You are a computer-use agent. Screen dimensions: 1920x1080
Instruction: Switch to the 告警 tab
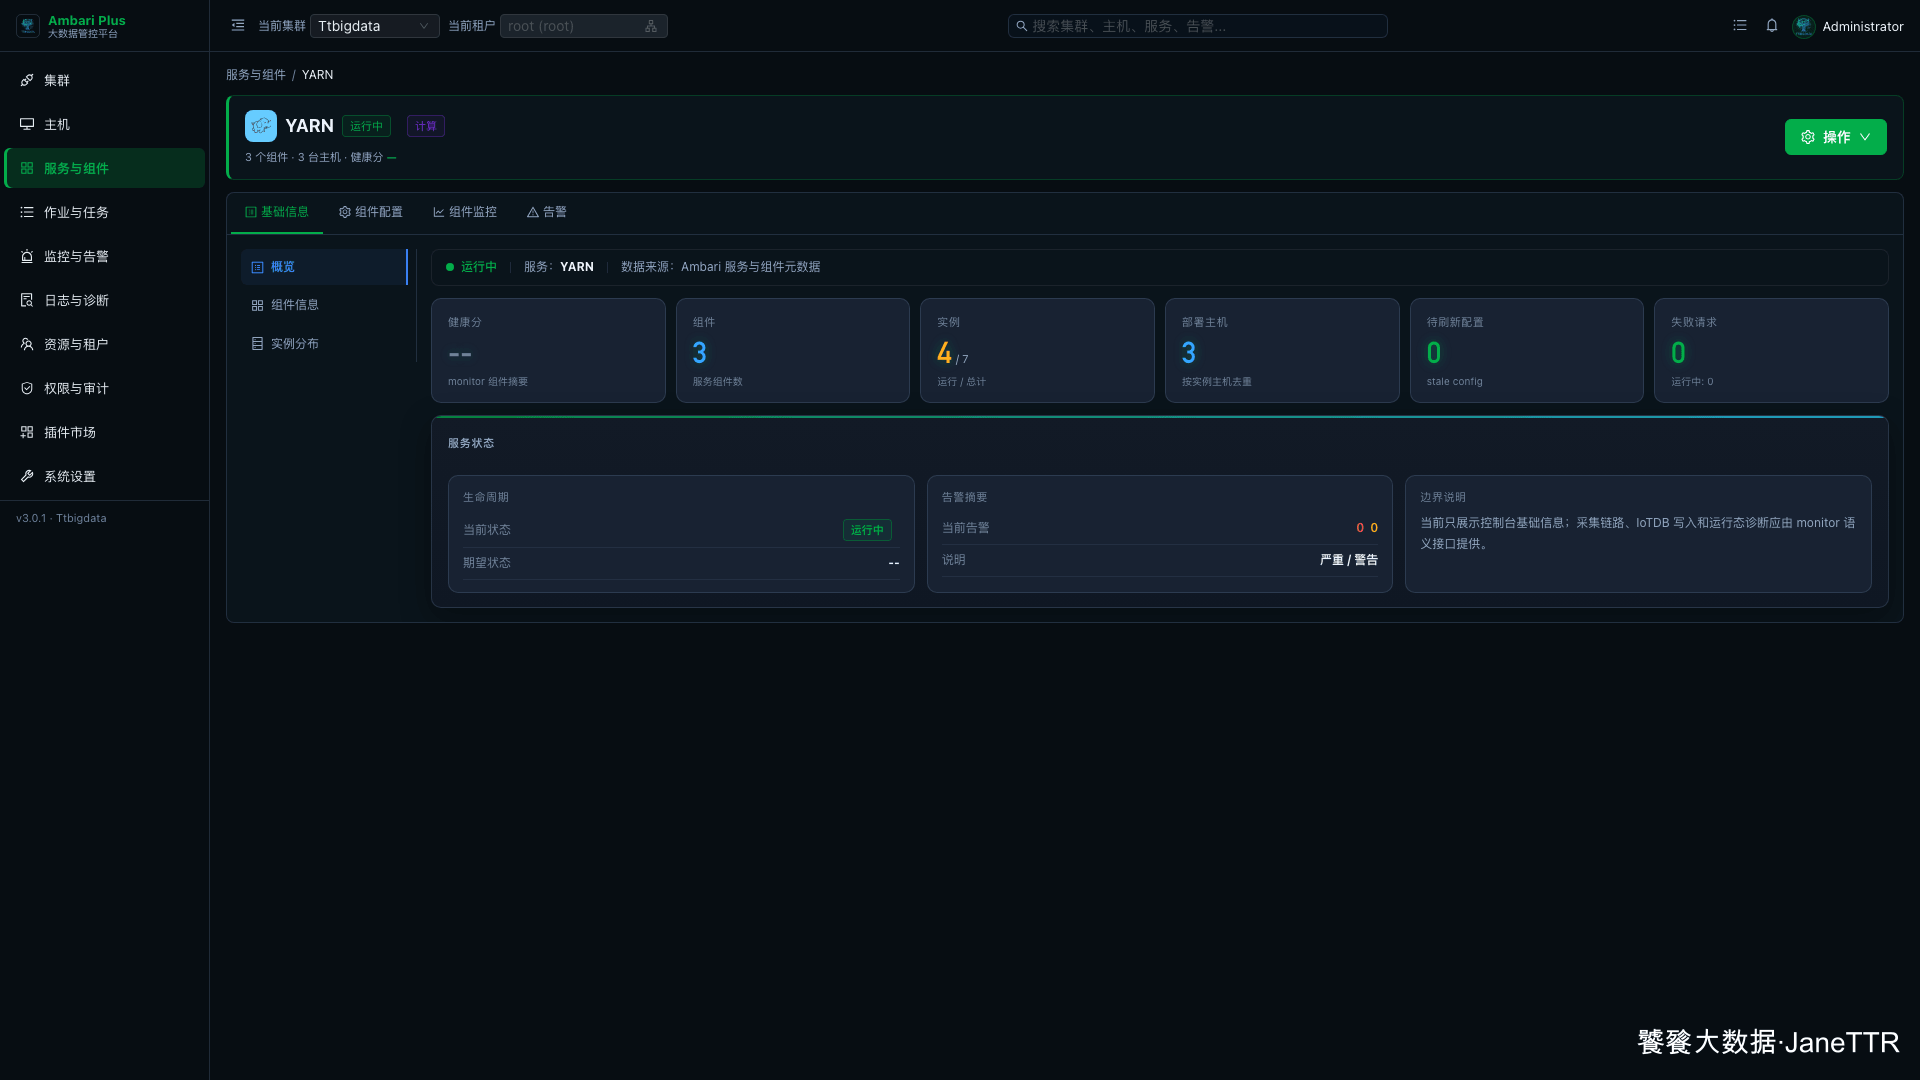547,212
